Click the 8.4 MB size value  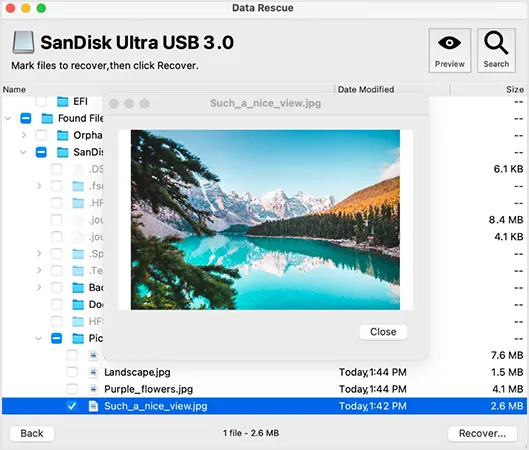click(x=506, y=220)
